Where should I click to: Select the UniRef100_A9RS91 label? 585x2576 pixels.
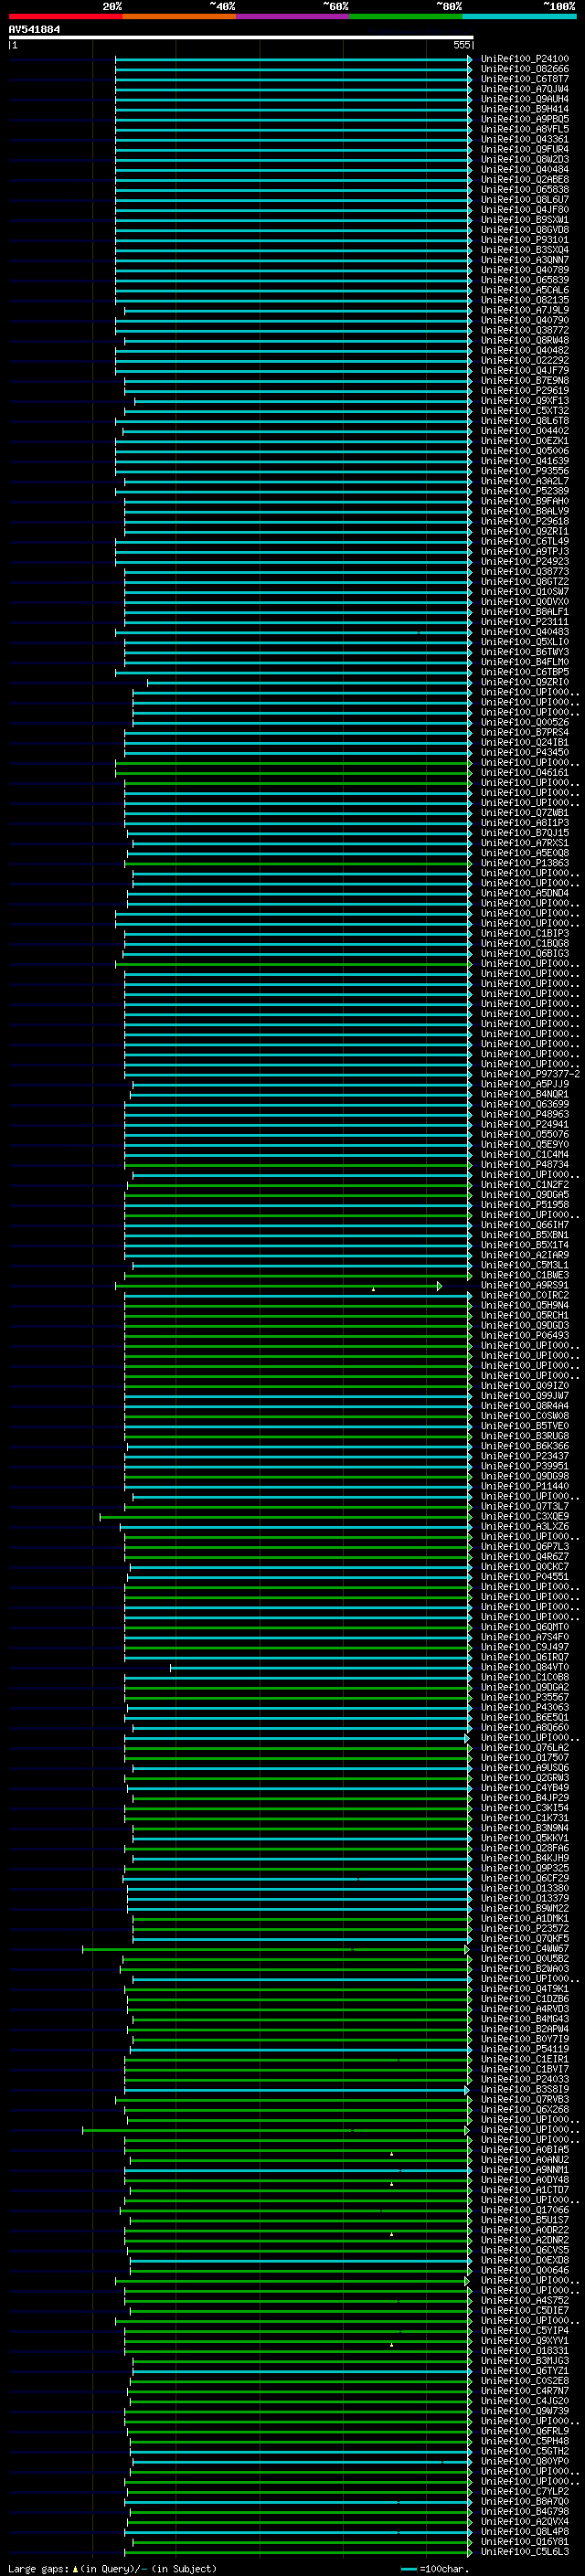tap(525, 1285)
